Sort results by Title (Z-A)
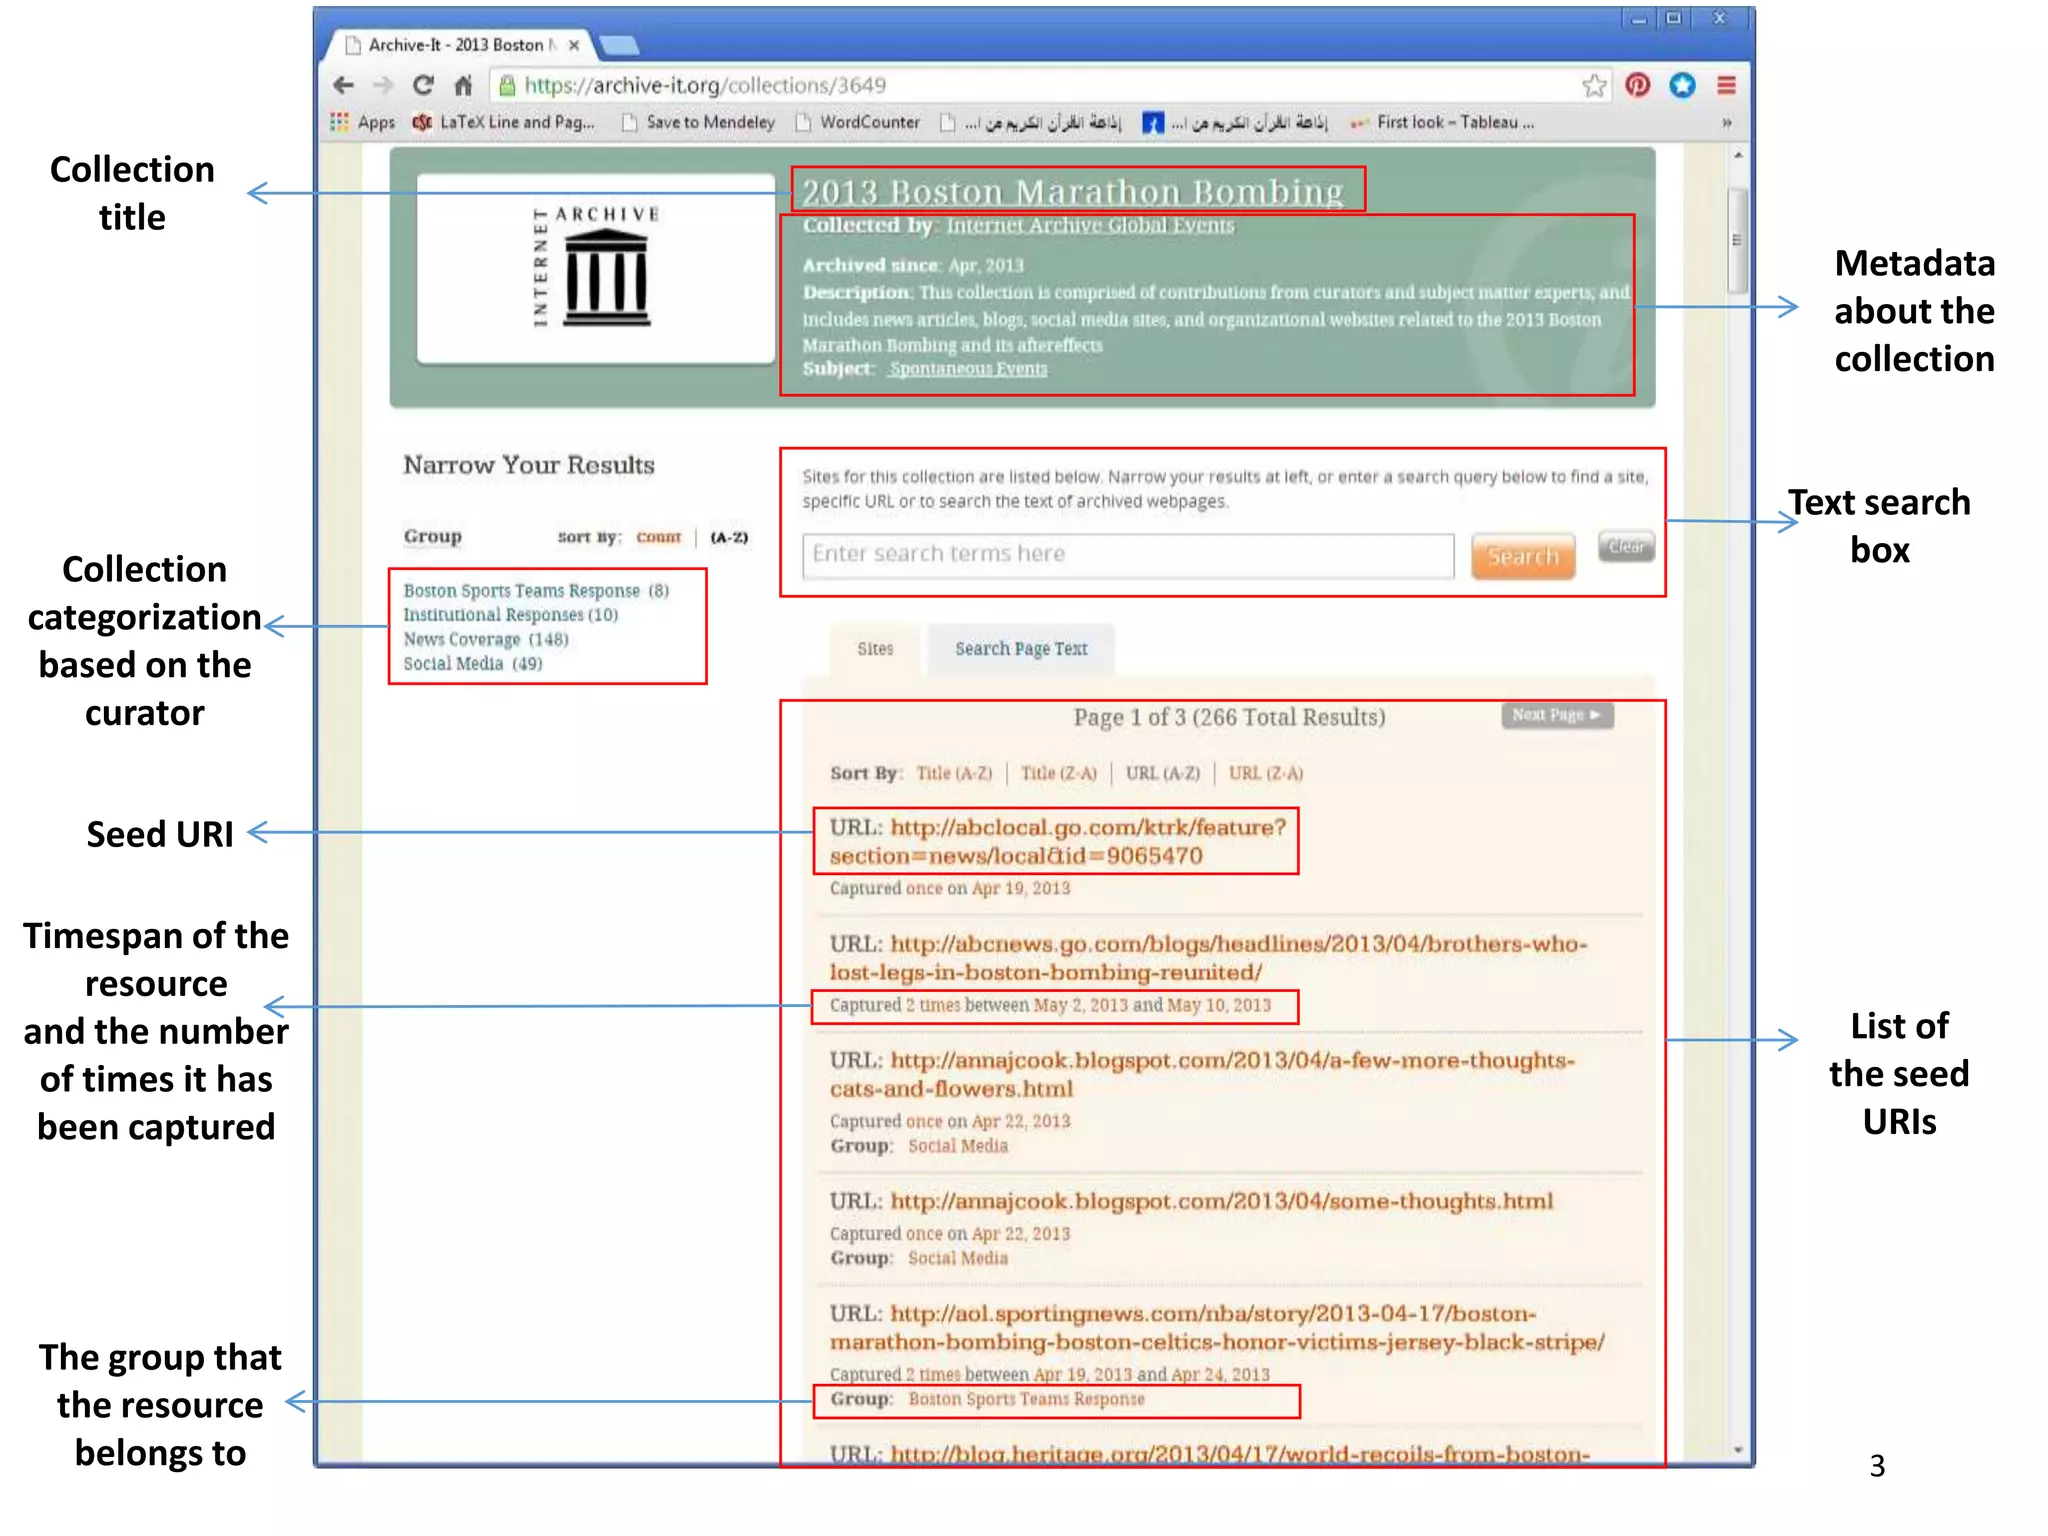 click(x=1059, y=773)
